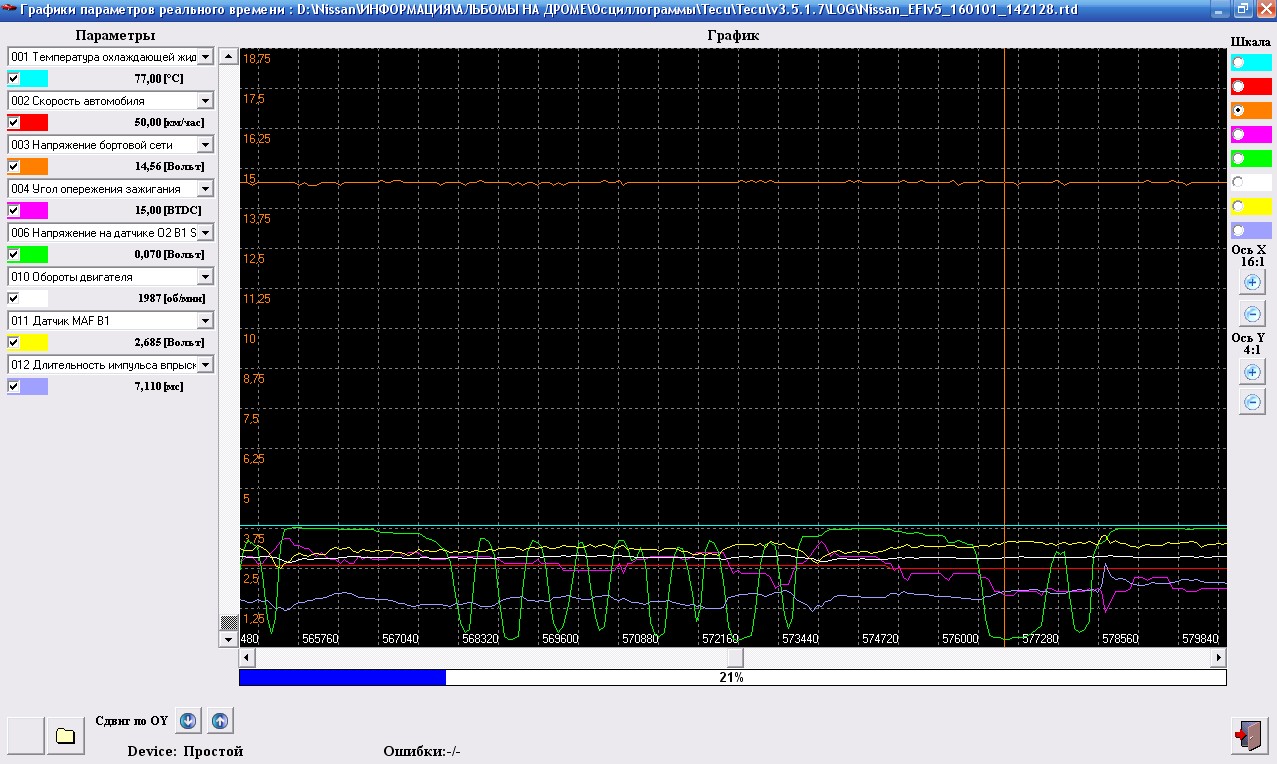Click the blank button beside folder icon
The width and height of the screenshot is (1277, 764).
pyautogui.click(x=26, y=736)
